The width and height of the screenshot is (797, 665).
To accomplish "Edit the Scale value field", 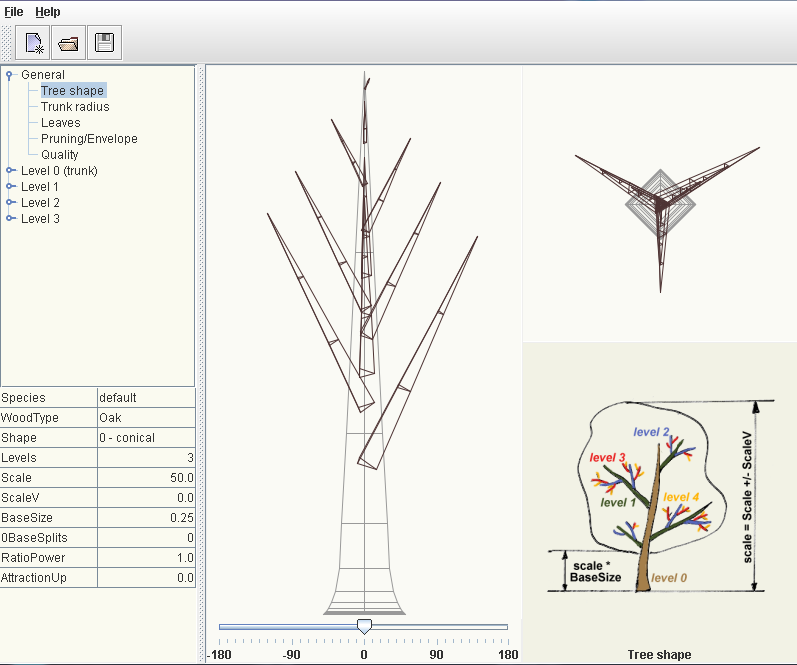I will coord(146,478).
